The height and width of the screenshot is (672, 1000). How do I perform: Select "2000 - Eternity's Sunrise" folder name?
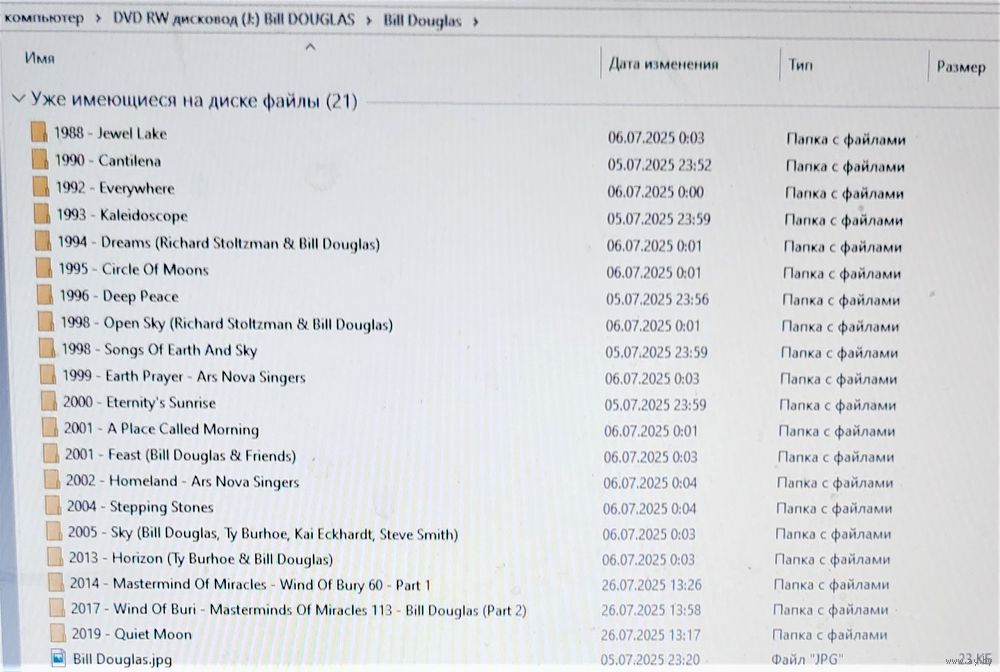[x=140, y=402]
